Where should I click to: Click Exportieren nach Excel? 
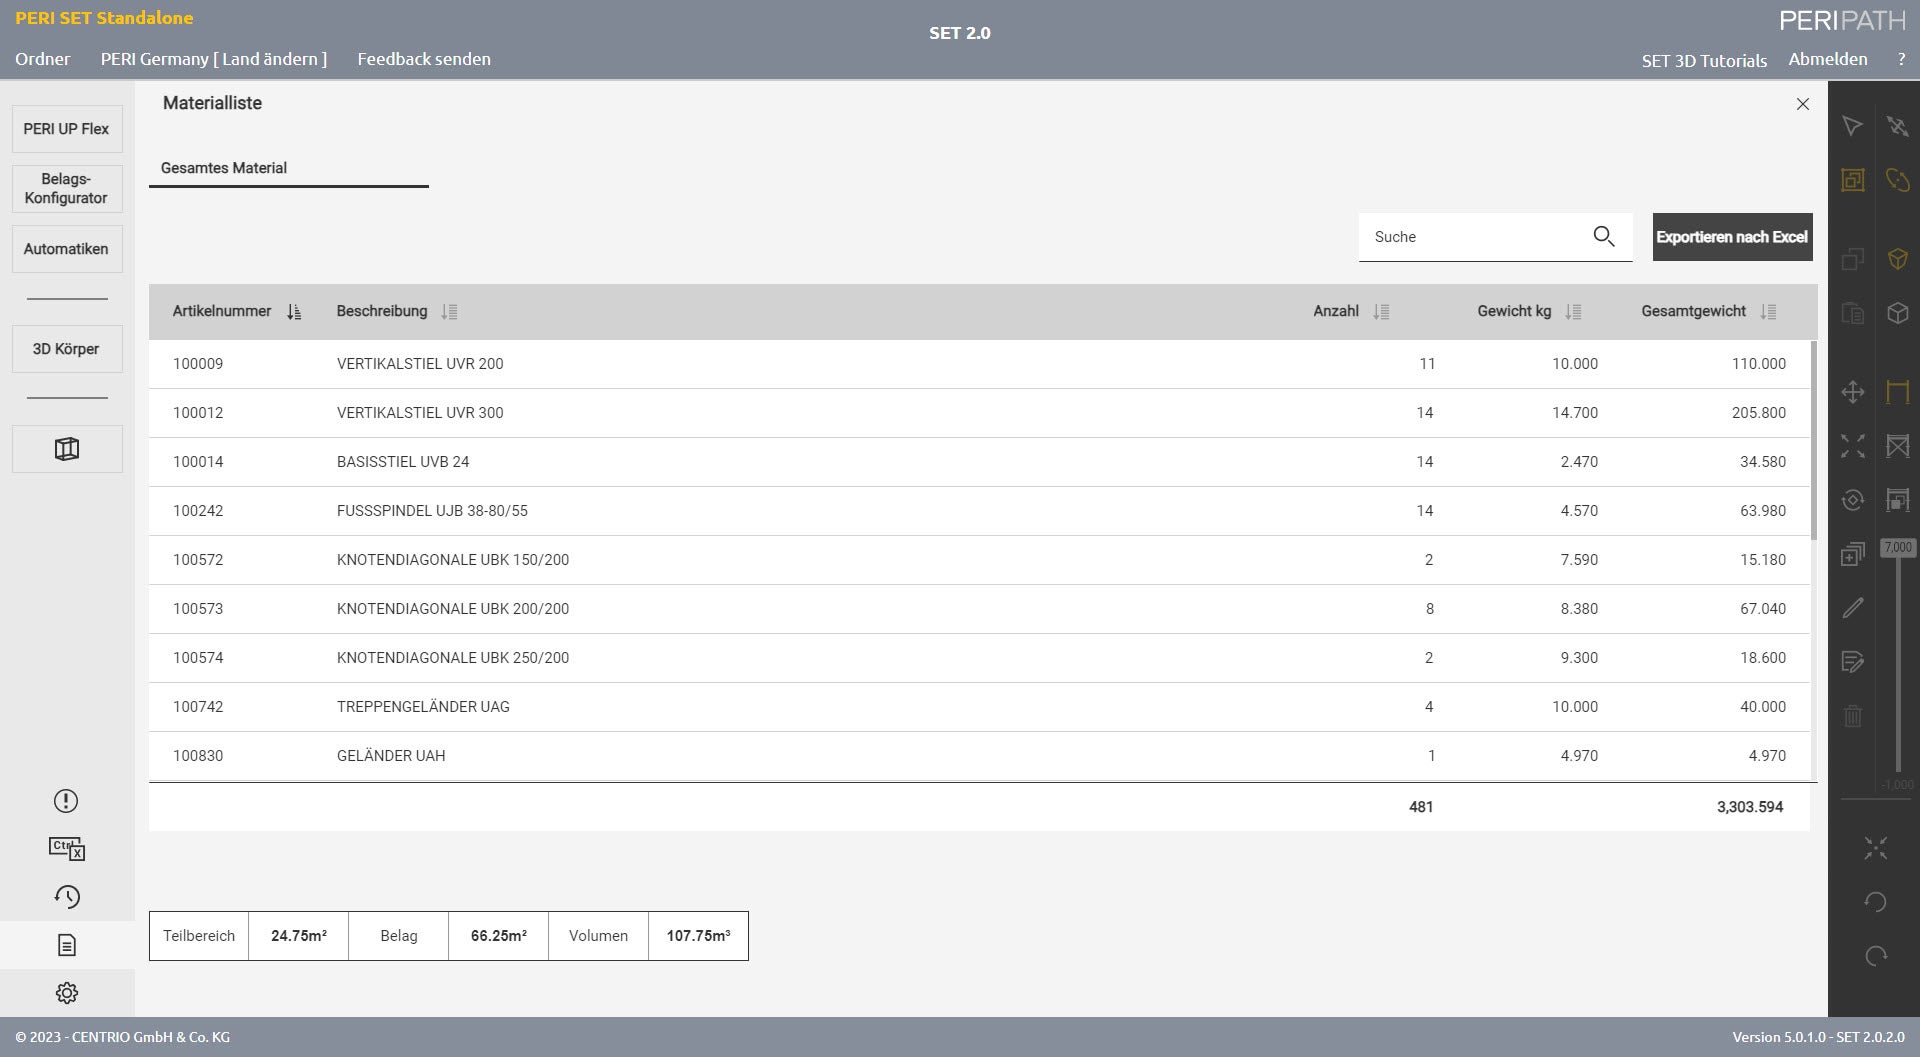(1731, 237)
